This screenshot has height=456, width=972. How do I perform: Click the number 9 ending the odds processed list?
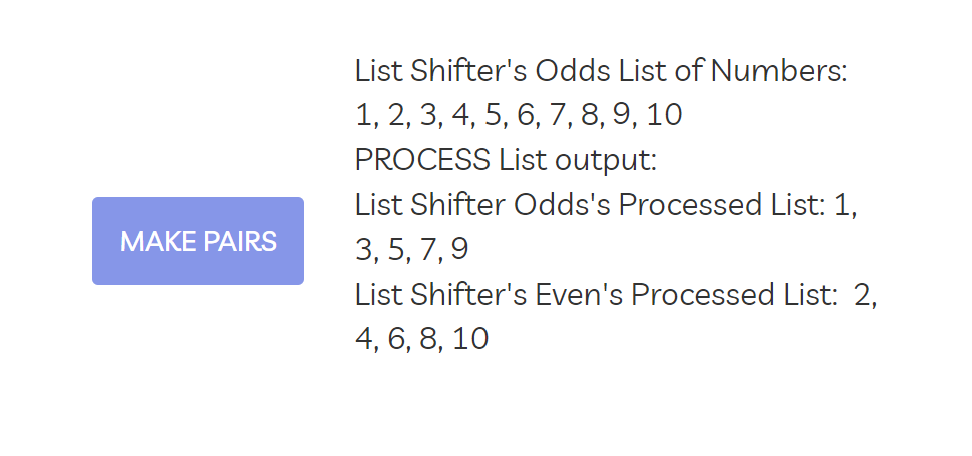(x=459, y=250)
